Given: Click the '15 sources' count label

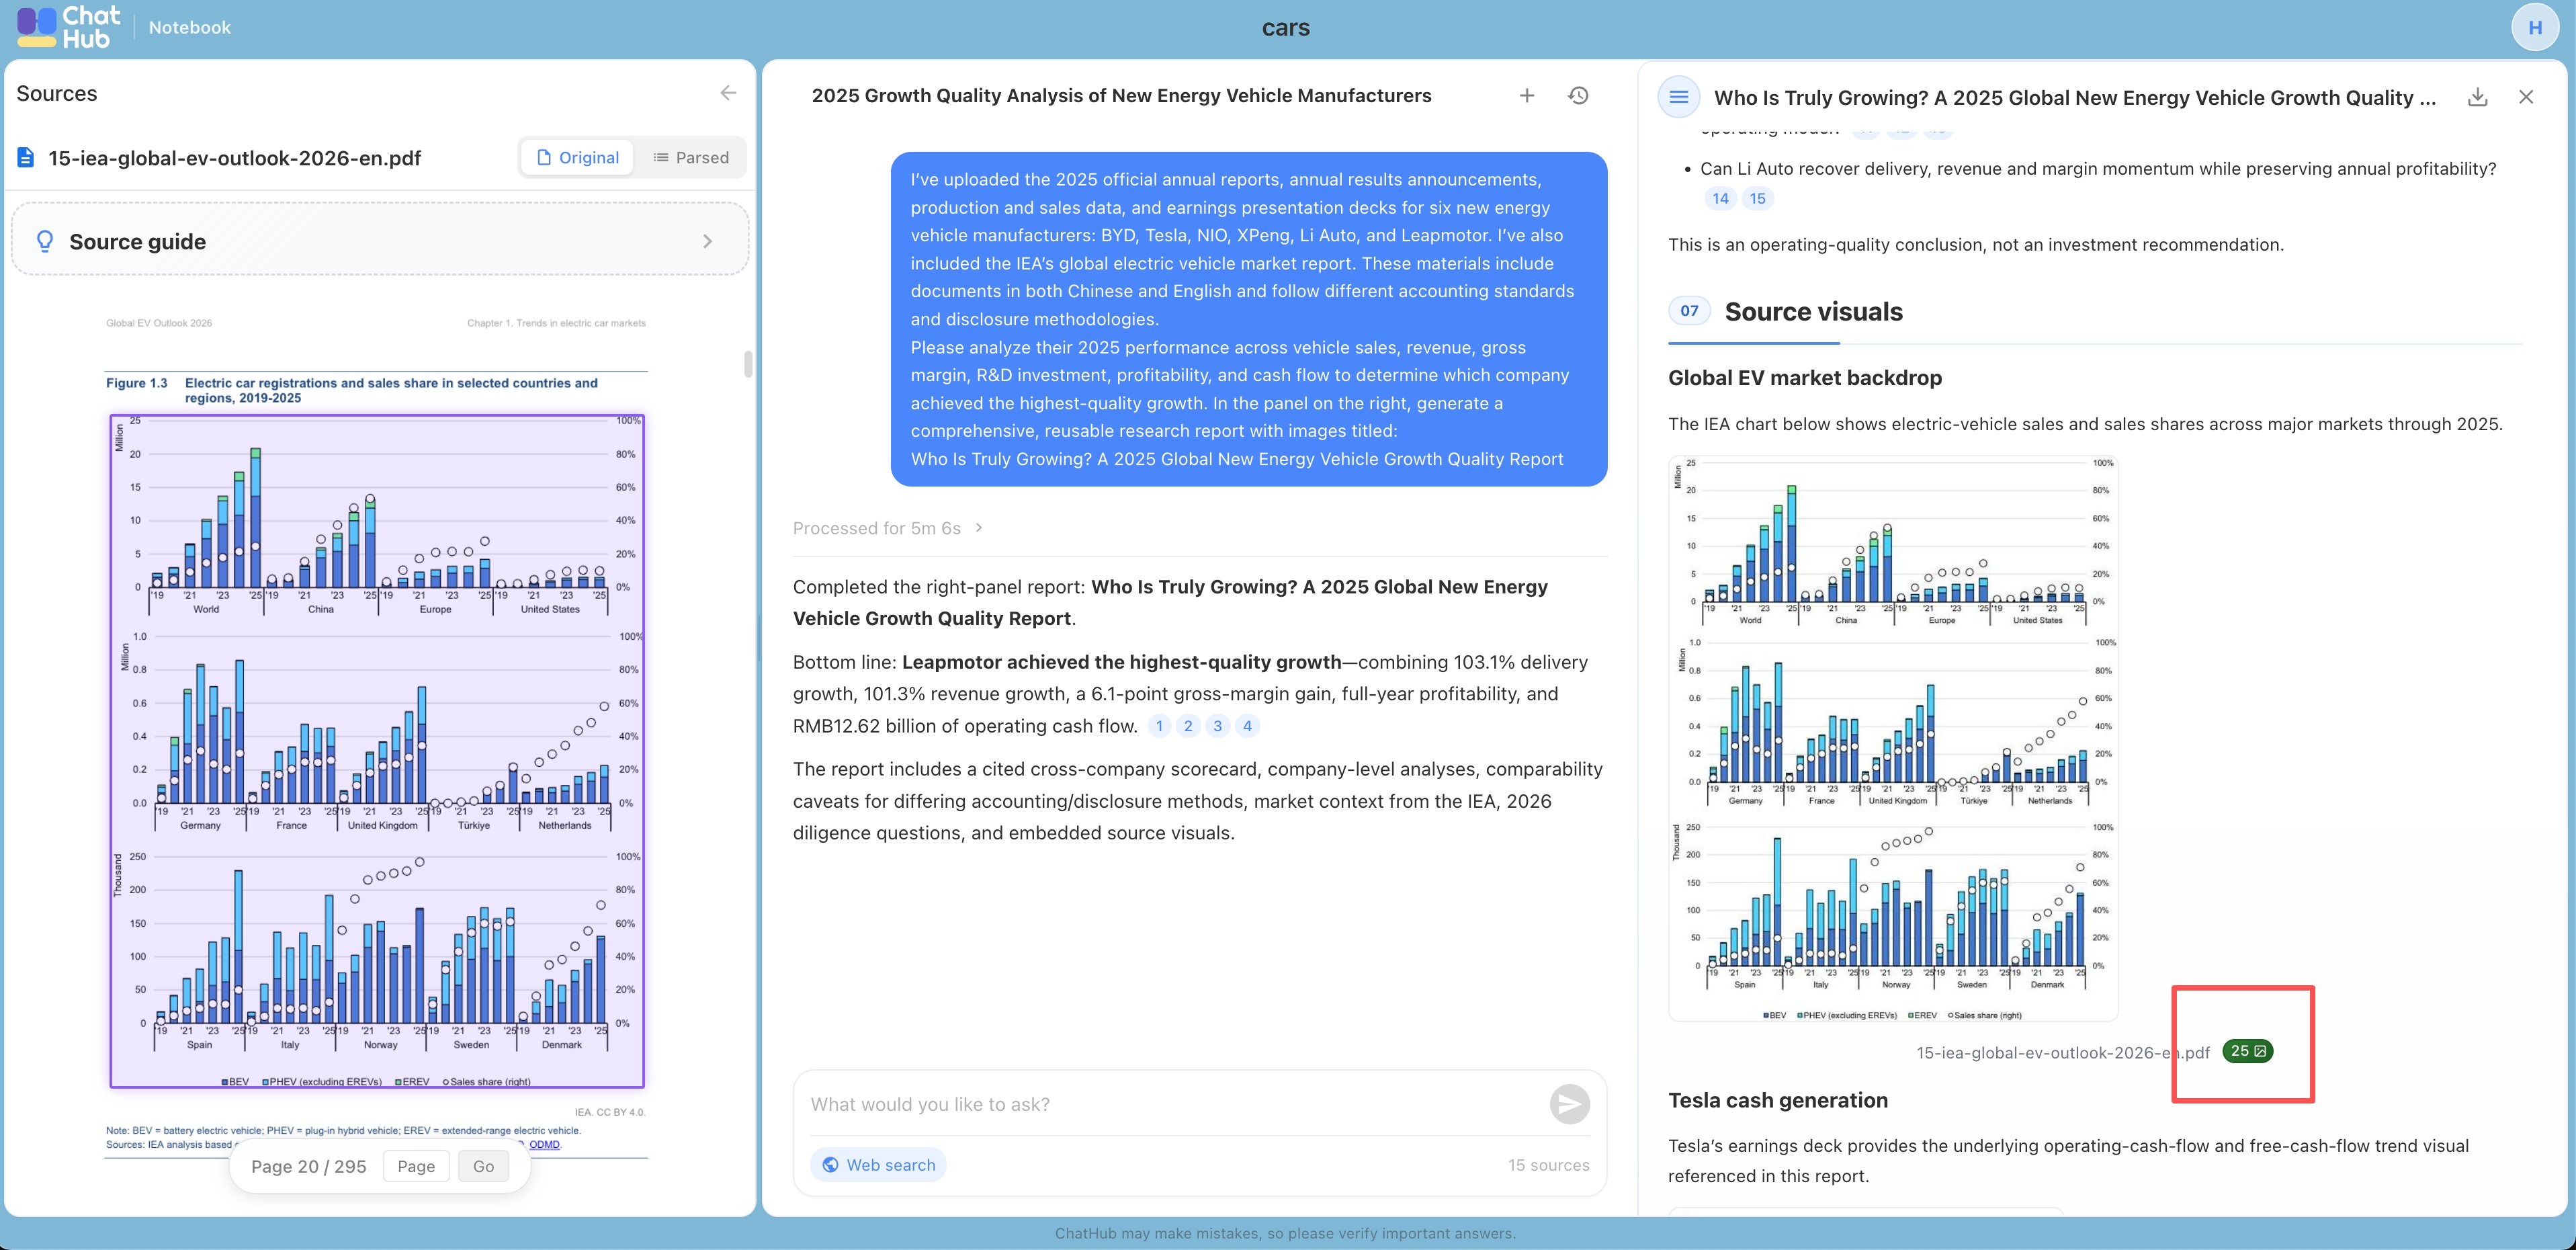Looking at the screenshot, I should (x=1548, y=1165).
